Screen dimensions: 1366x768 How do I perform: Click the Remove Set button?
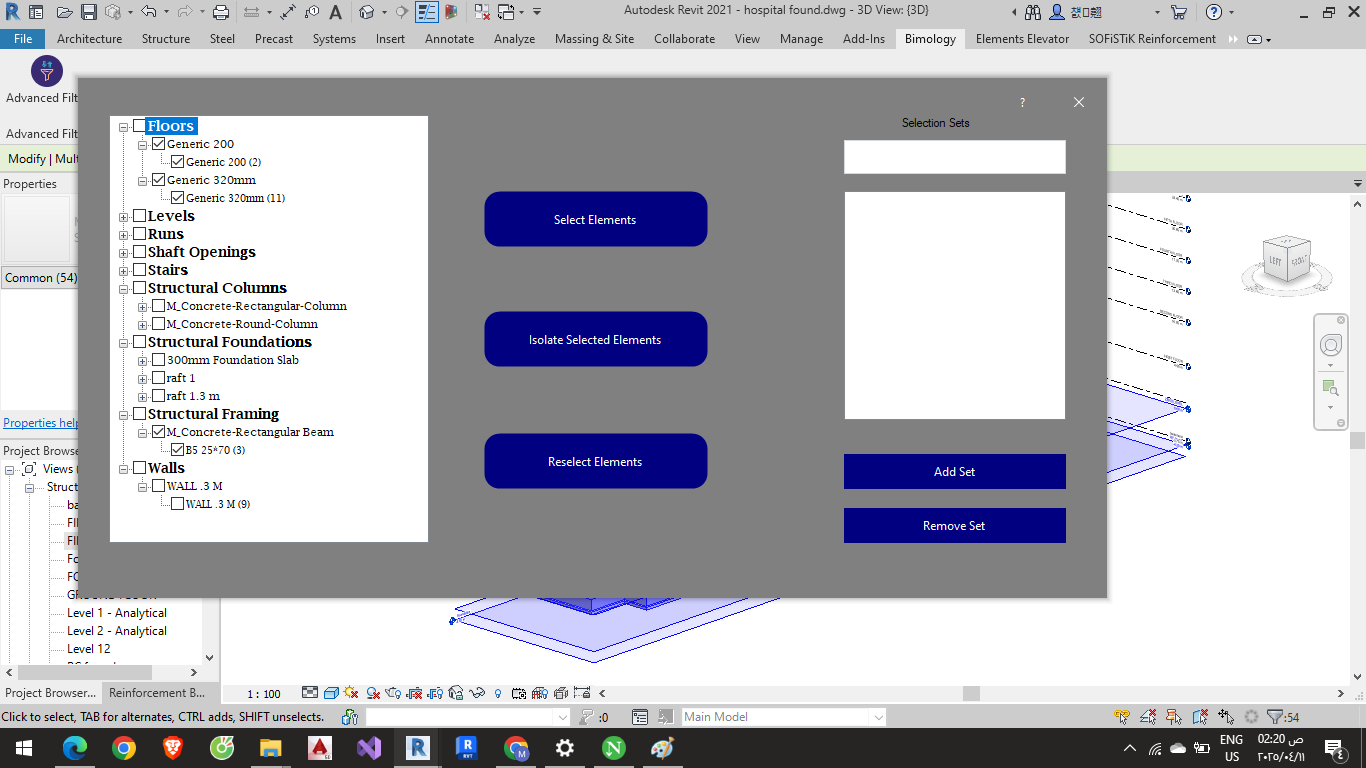click(954, 525)
